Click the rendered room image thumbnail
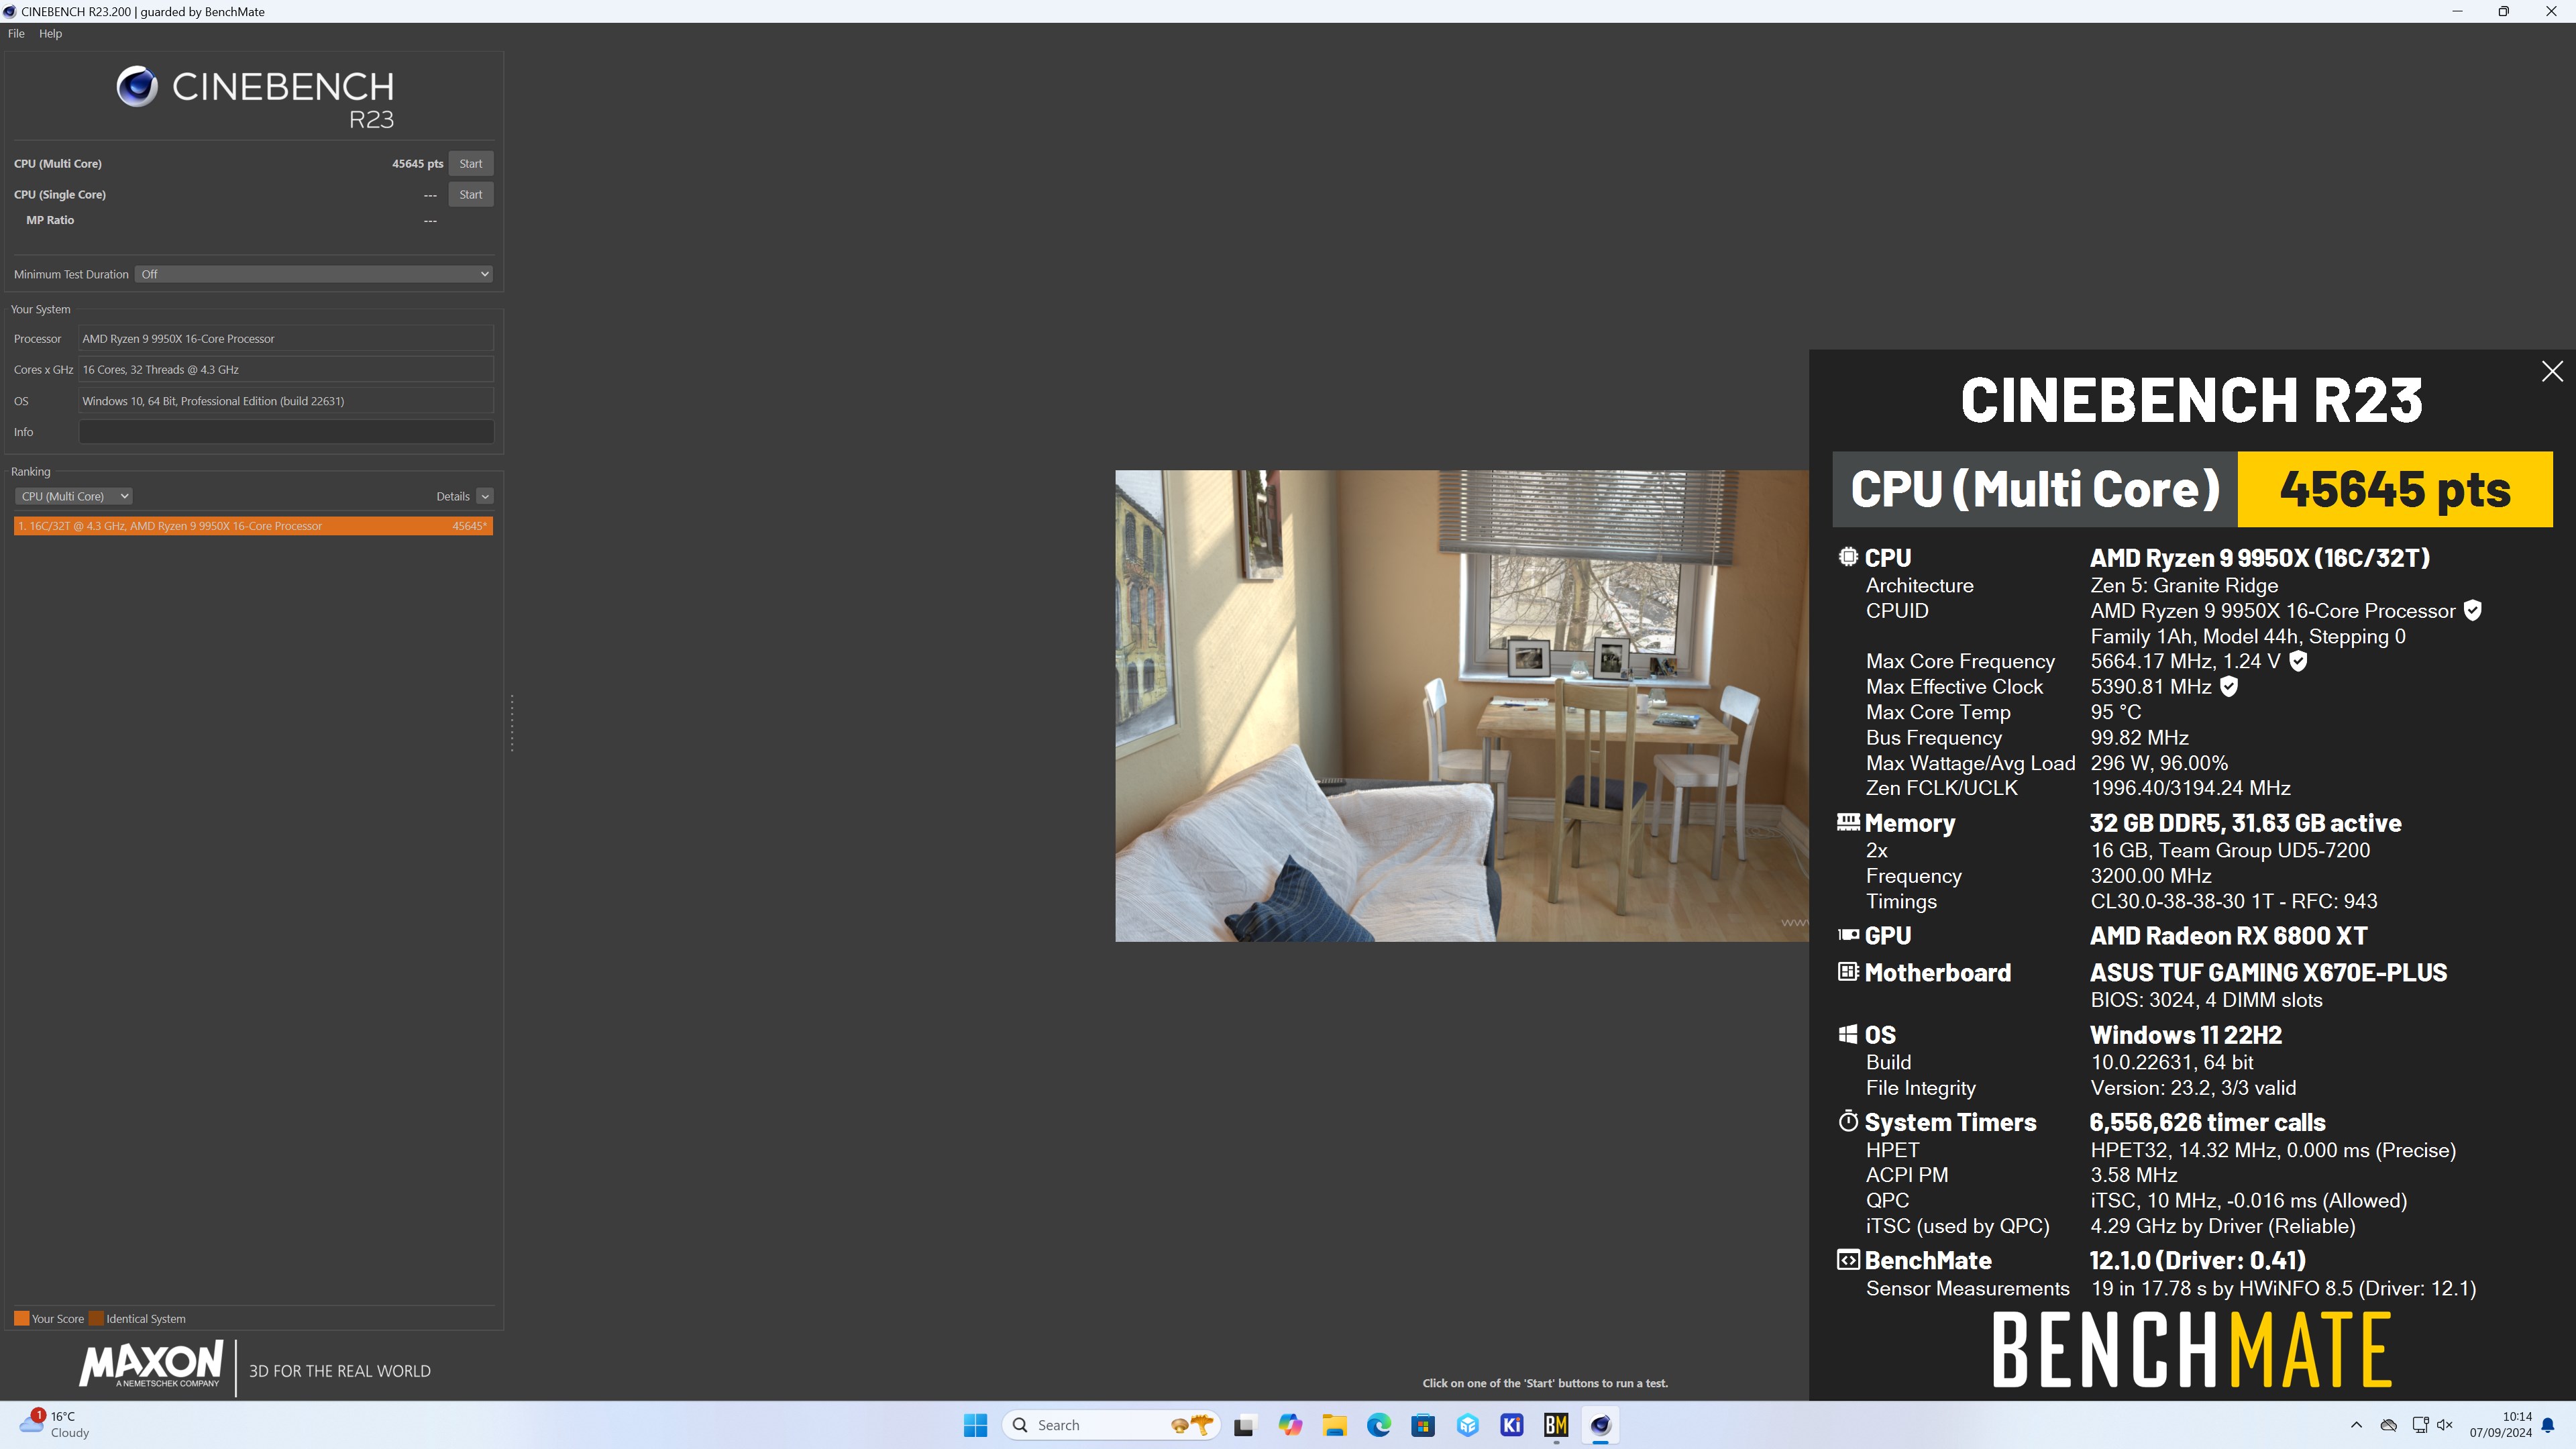2576x1449 pixels. [1462, 706]
